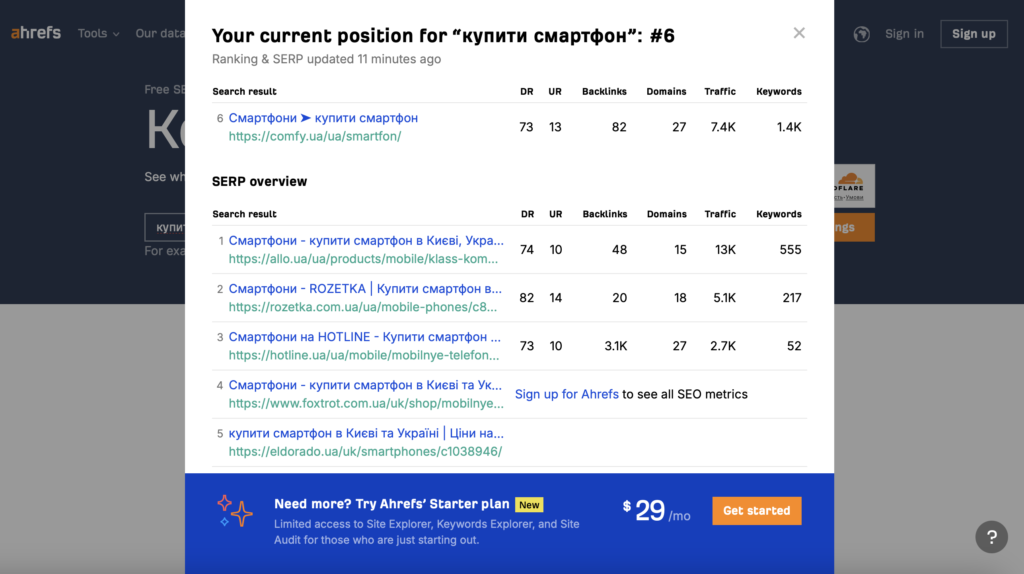This screenshot has height=574, width=1024.
Task: Click the Ranking & SERP updated text
Action: [x=327, y=59]
